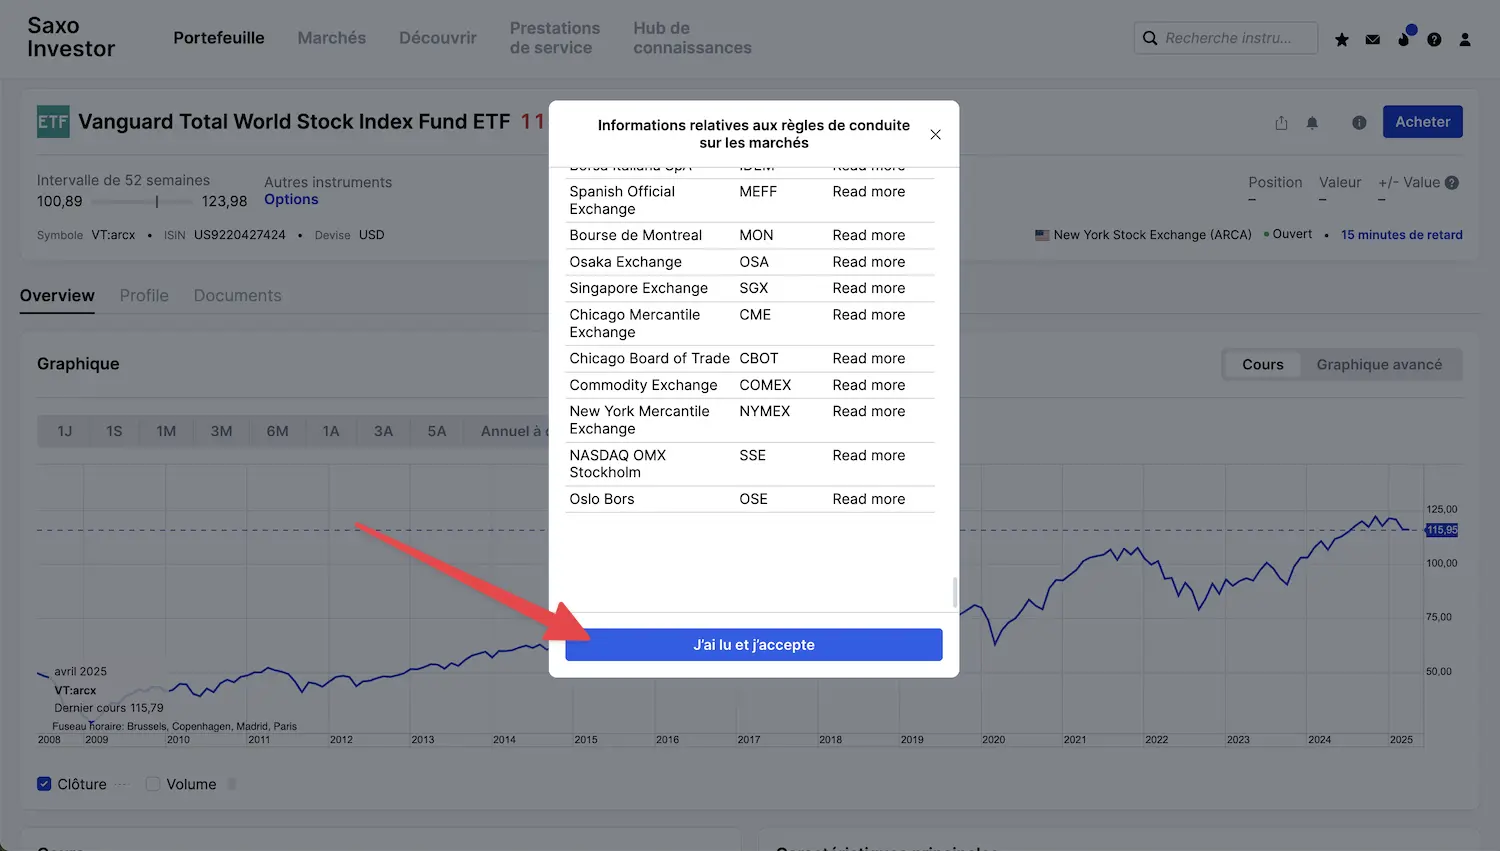Click the Singapore Exchange name cell

(638, 288)
